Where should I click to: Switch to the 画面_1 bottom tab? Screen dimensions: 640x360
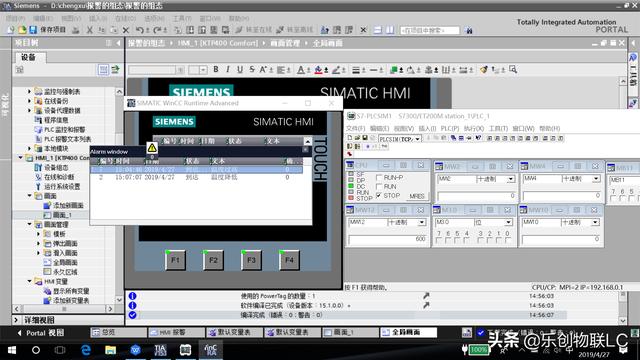[350, 332]
